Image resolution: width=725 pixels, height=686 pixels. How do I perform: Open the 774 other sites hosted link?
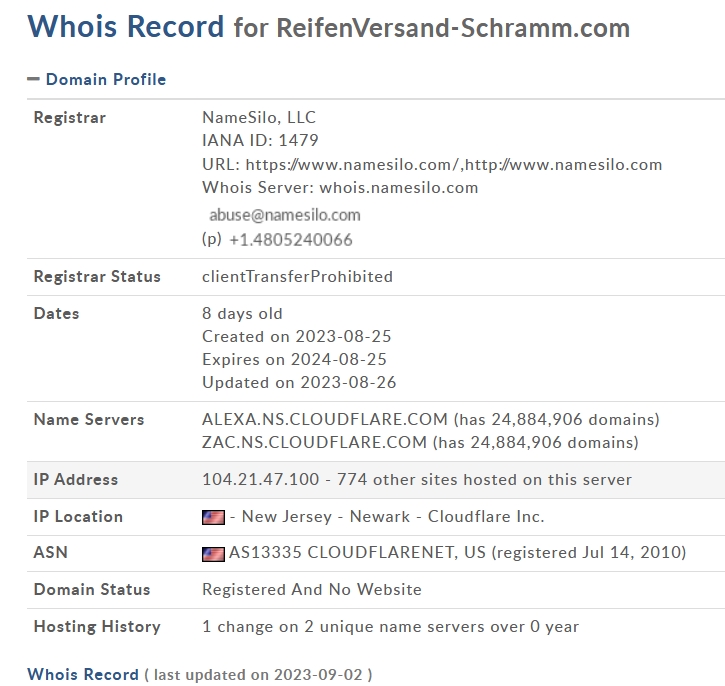click(484, 479)
